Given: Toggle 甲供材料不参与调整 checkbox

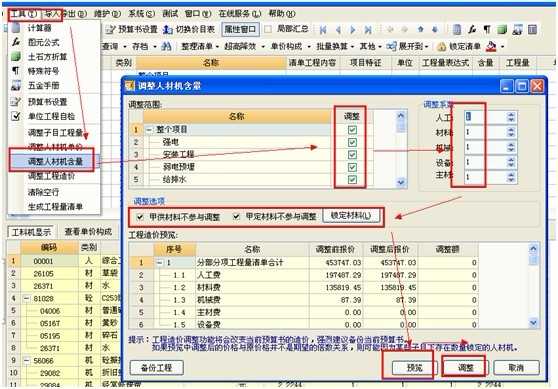Looking at the screenshot, I should 140,216.
